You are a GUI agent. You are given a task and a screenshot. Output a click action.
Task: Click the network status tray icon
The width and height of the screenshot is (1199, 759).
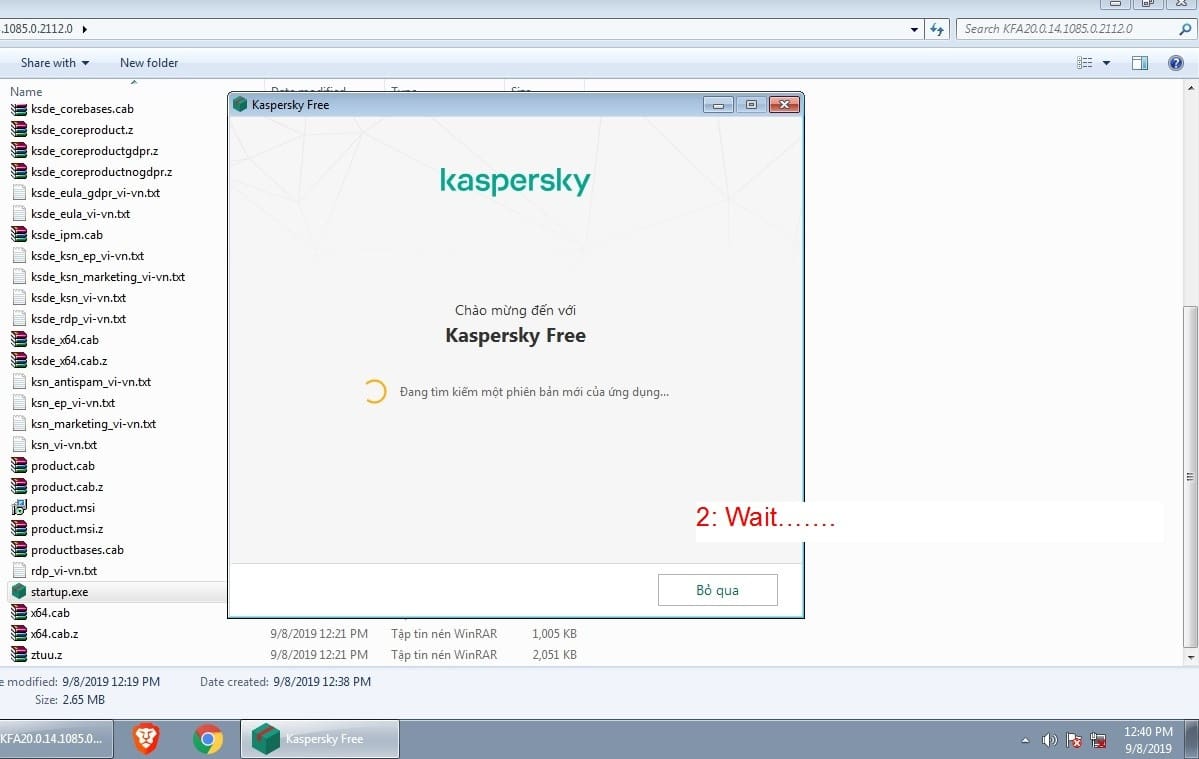click(1098, 740)
